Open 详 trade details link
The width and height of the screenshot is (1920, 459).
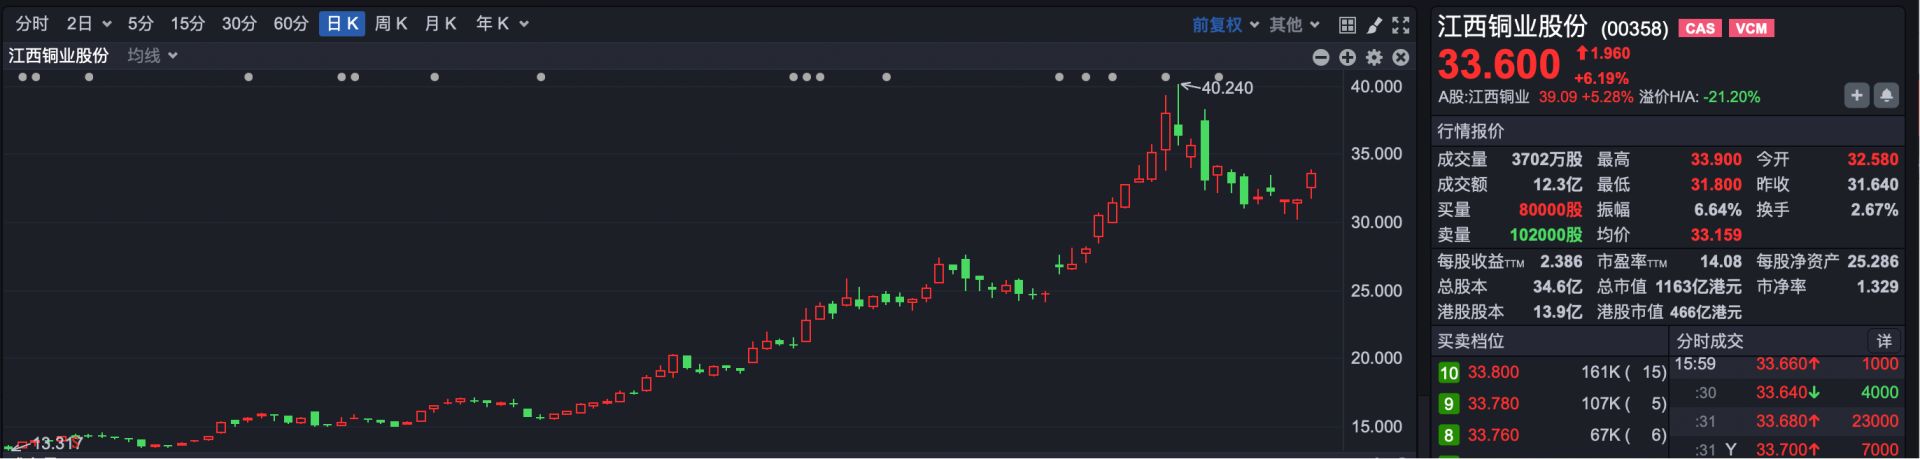click(x=1884, y=341)
